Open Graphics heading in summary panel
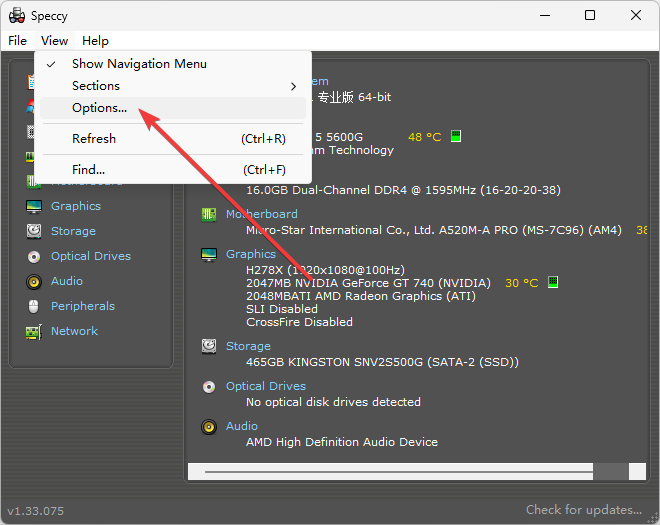This screenshot has width=660, height=525. 251,254
